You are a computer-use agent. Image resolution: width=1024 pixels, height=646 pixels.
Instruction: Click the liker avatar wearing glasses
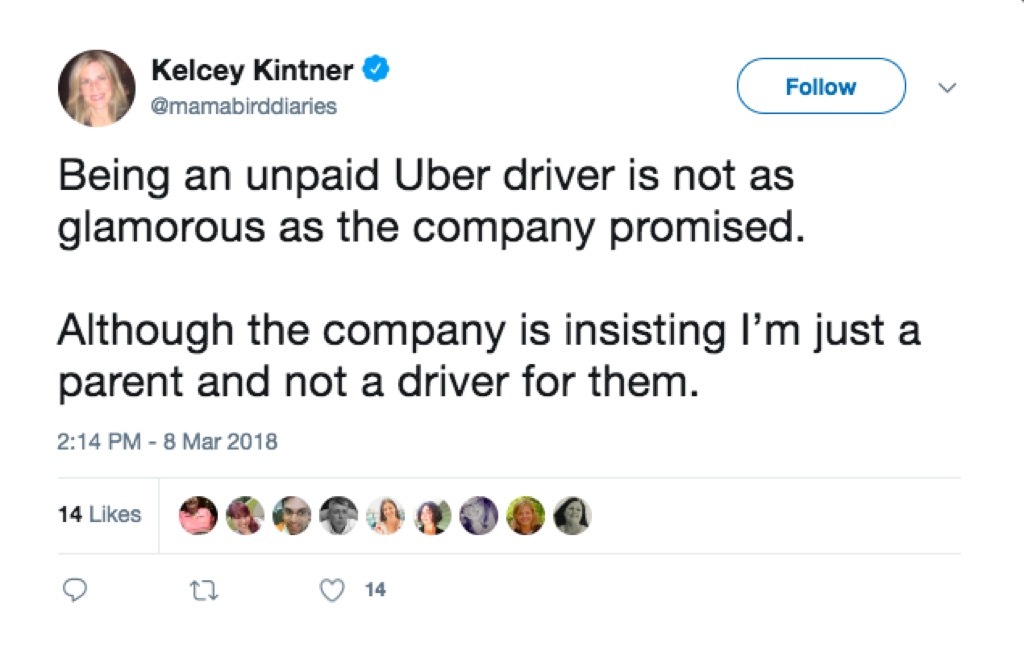(x=290, y=514)
